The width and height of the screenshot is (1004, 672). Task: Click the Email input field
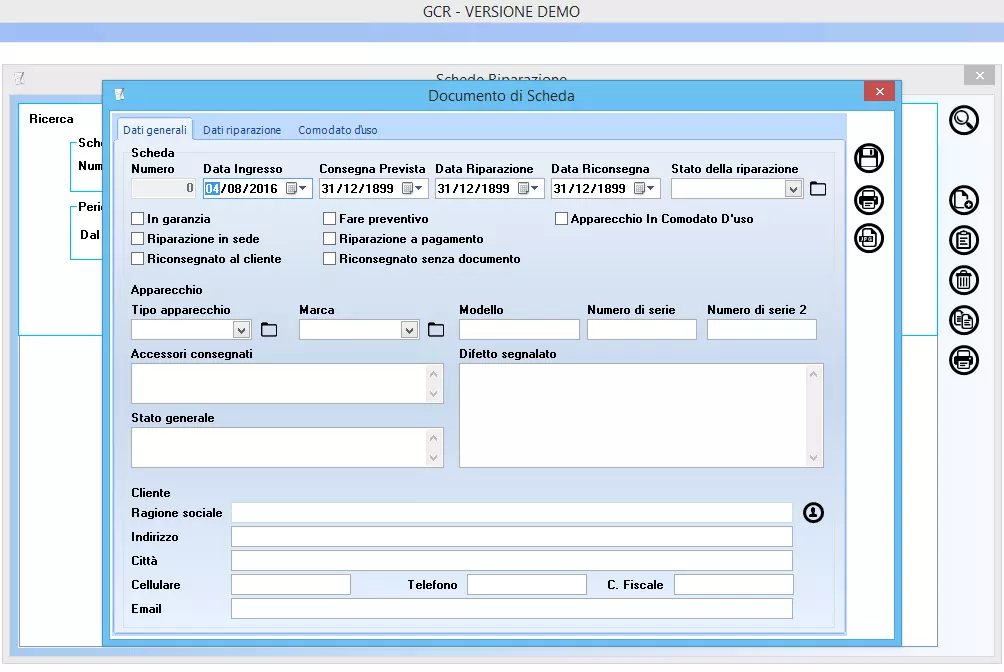[x=512, y=609]
